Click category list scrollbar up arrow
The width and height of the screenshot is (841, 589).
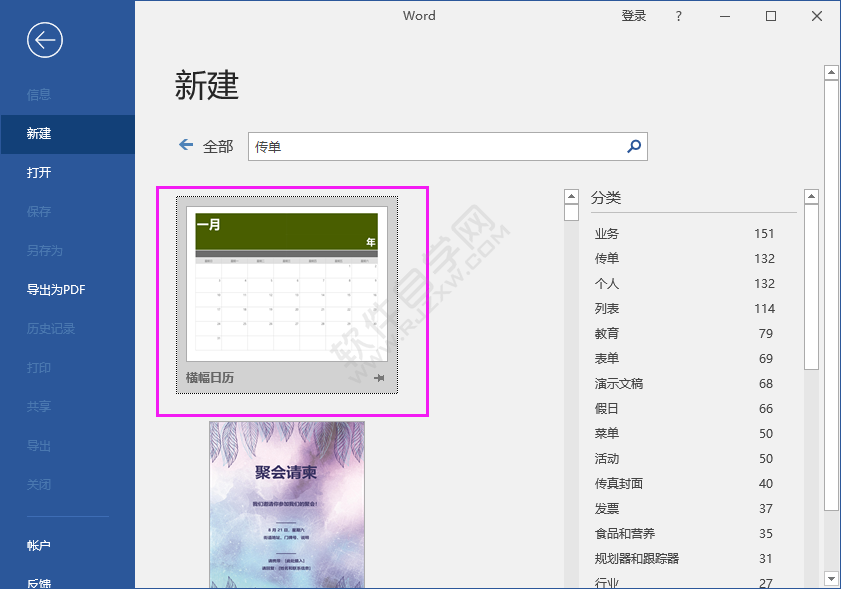click(x=812, y=196)
